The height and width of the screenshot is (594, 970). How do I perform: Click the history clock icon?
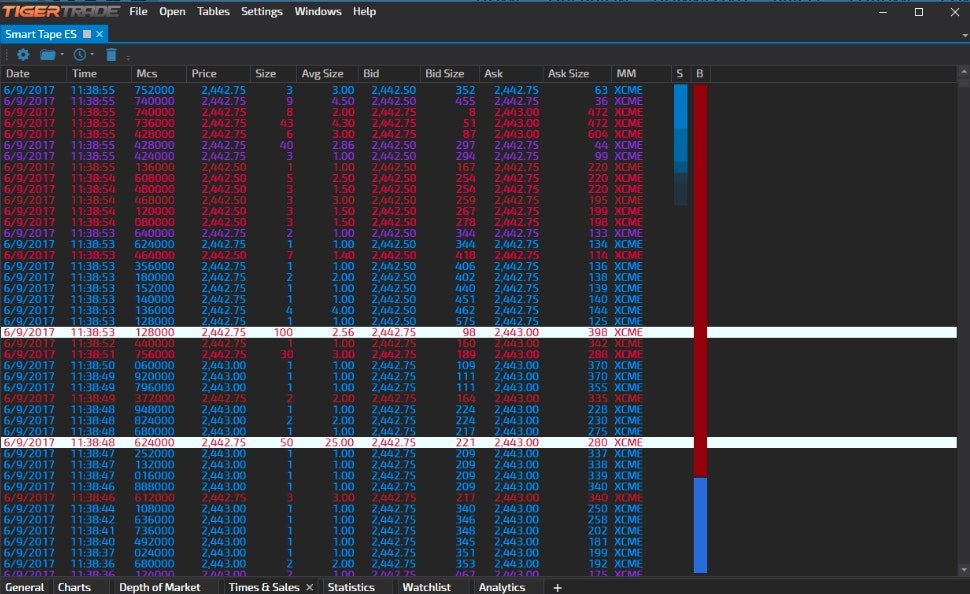[x=80, y=55]
